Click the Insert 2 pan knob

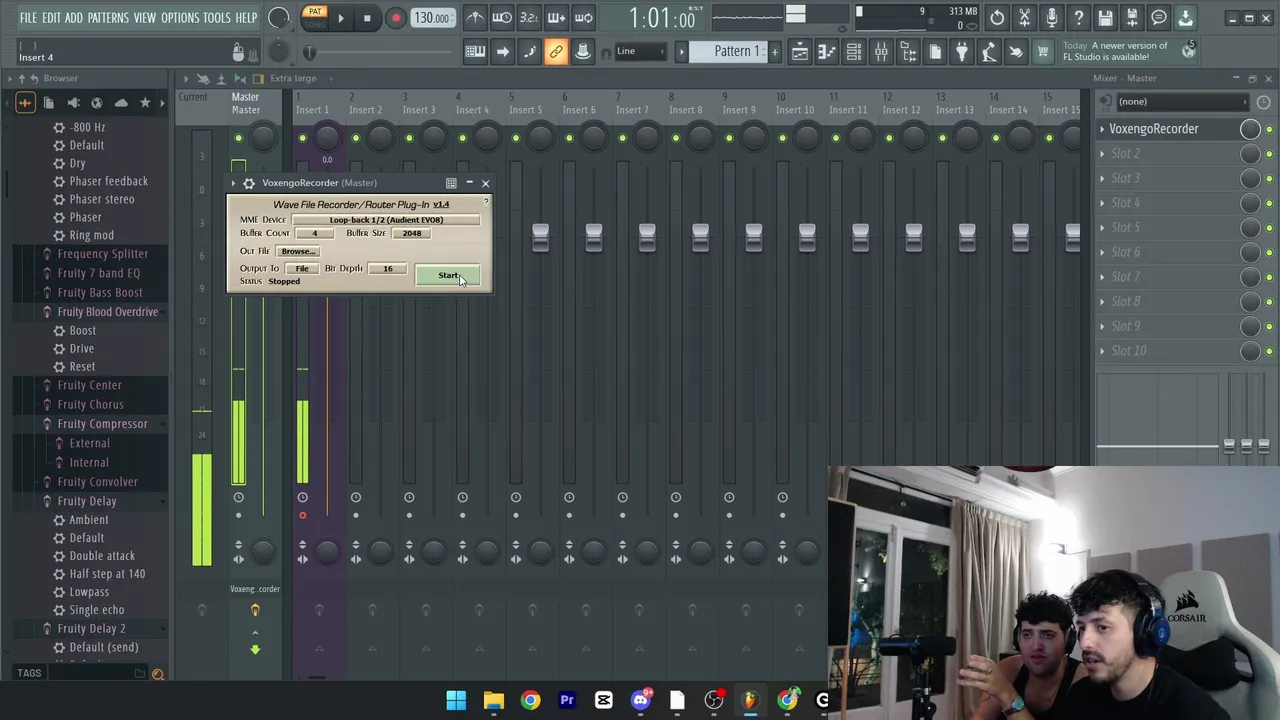pos(380,137)
